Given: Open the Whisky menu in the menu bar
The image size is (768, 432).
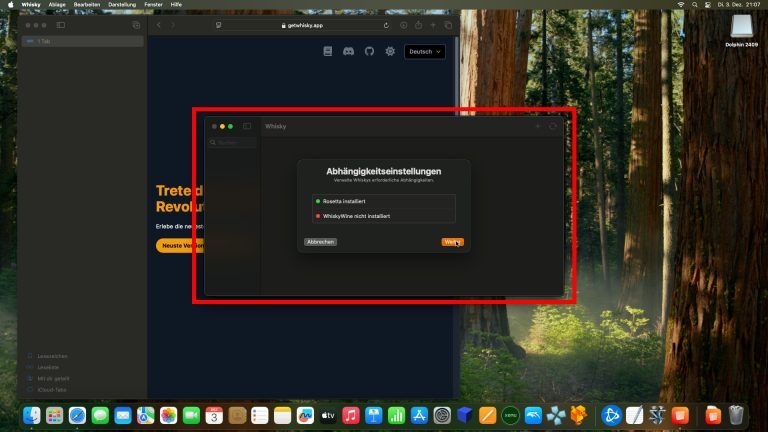Looking at the screenshot, I should point(31,4).
